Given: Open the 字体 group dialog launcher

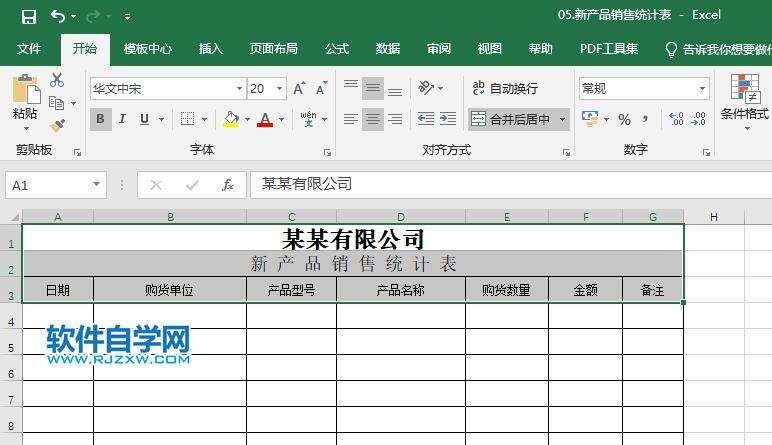Looking at the screenshot, I should click(327, 153).
